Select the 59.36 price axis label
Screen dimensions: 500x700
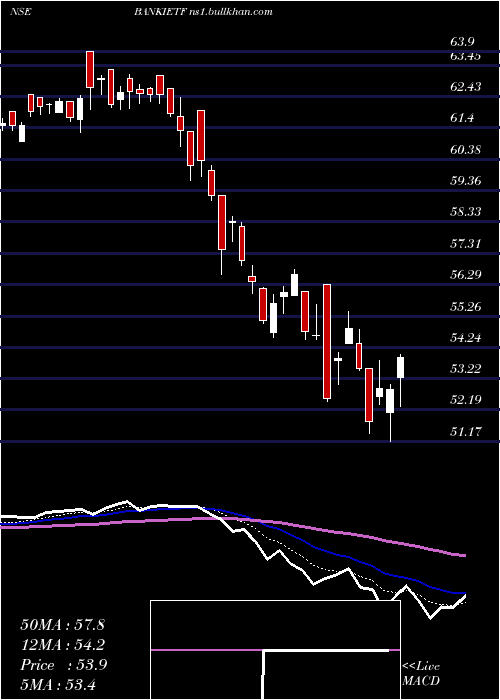(466, 181)
